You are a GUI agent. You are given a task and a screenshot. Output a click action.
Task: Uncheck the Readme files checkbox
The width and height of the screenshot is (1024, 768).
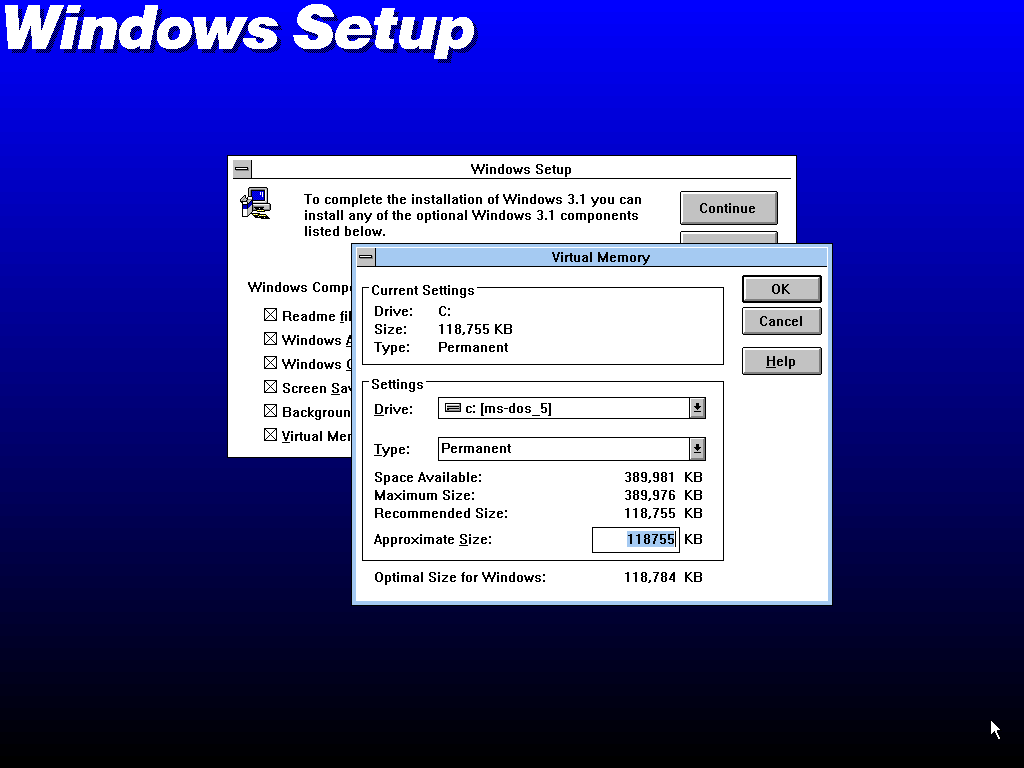(x=270, y=315)
